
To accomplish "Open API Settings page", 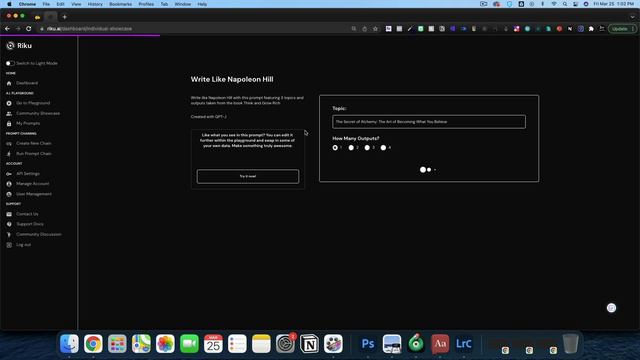I will [28, 174].
